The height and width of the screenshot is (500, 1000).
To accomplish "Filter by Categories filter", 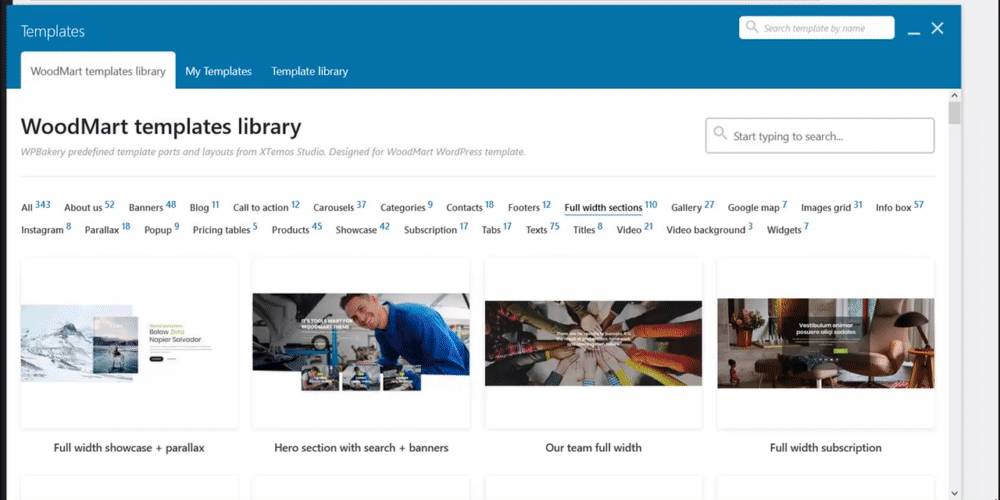I will [406, 207].
